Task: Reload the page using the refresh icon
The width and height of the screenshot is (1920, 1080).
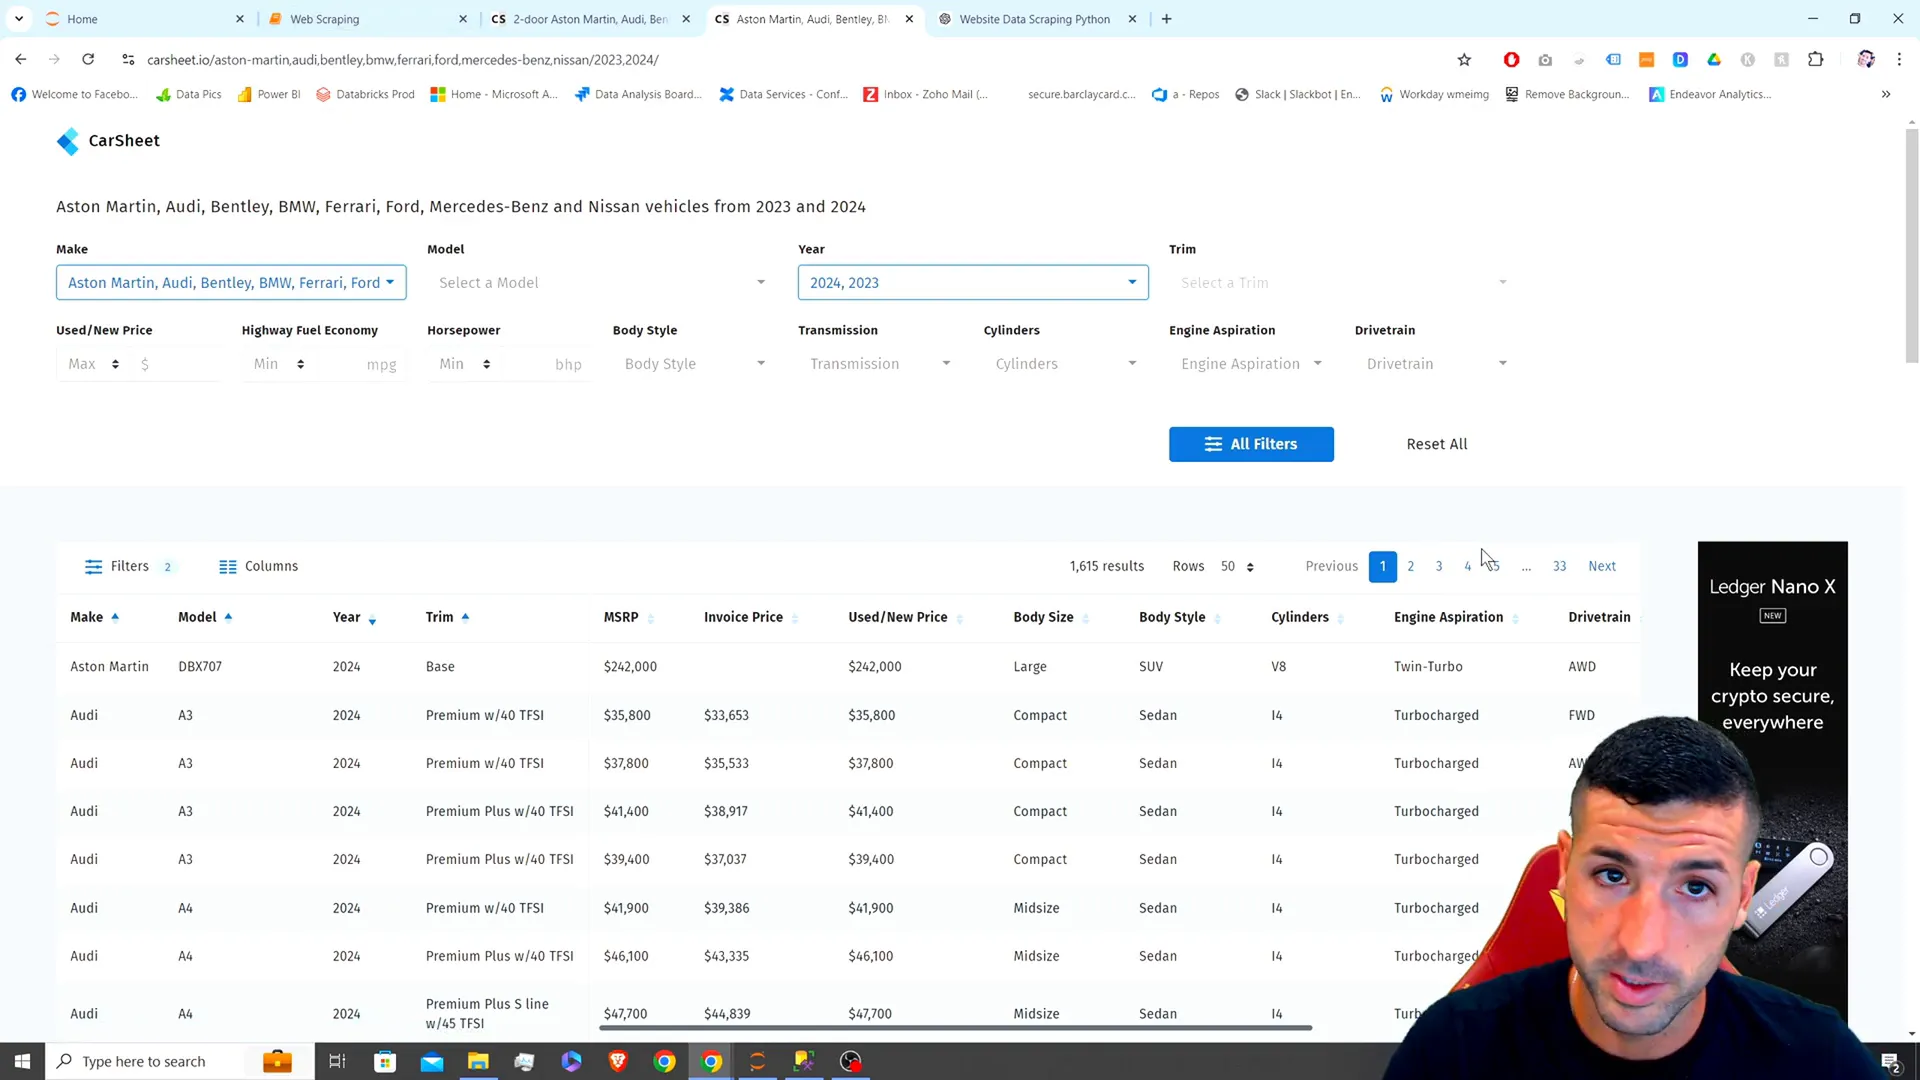Action: pos(88,60)
